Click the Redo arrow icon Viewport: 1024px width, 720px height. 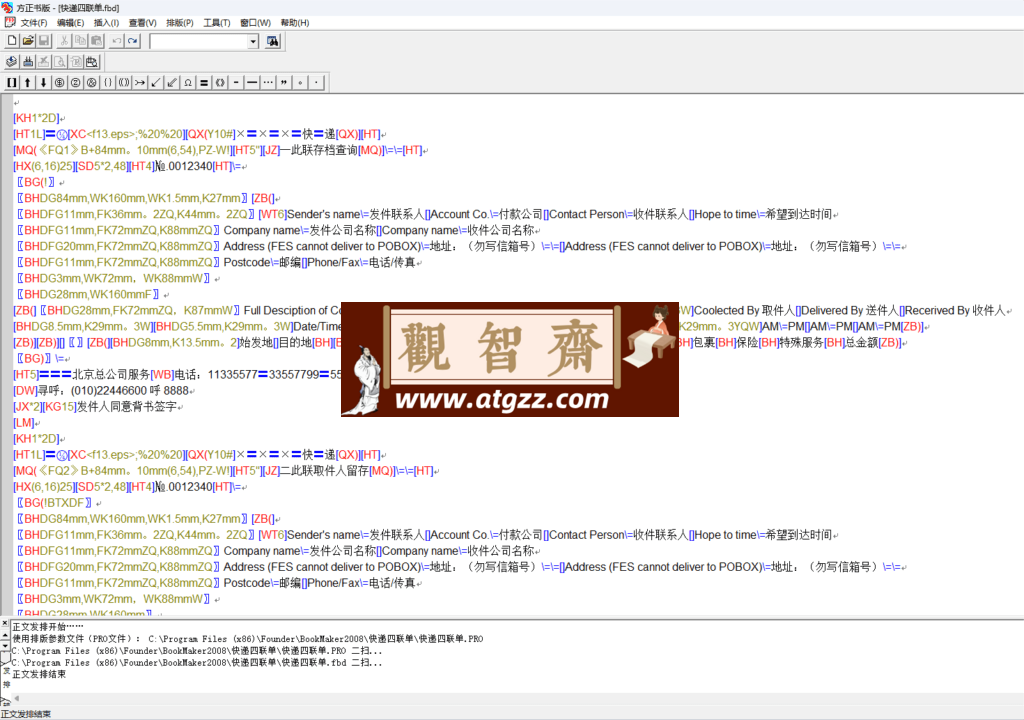click(133, 41)
